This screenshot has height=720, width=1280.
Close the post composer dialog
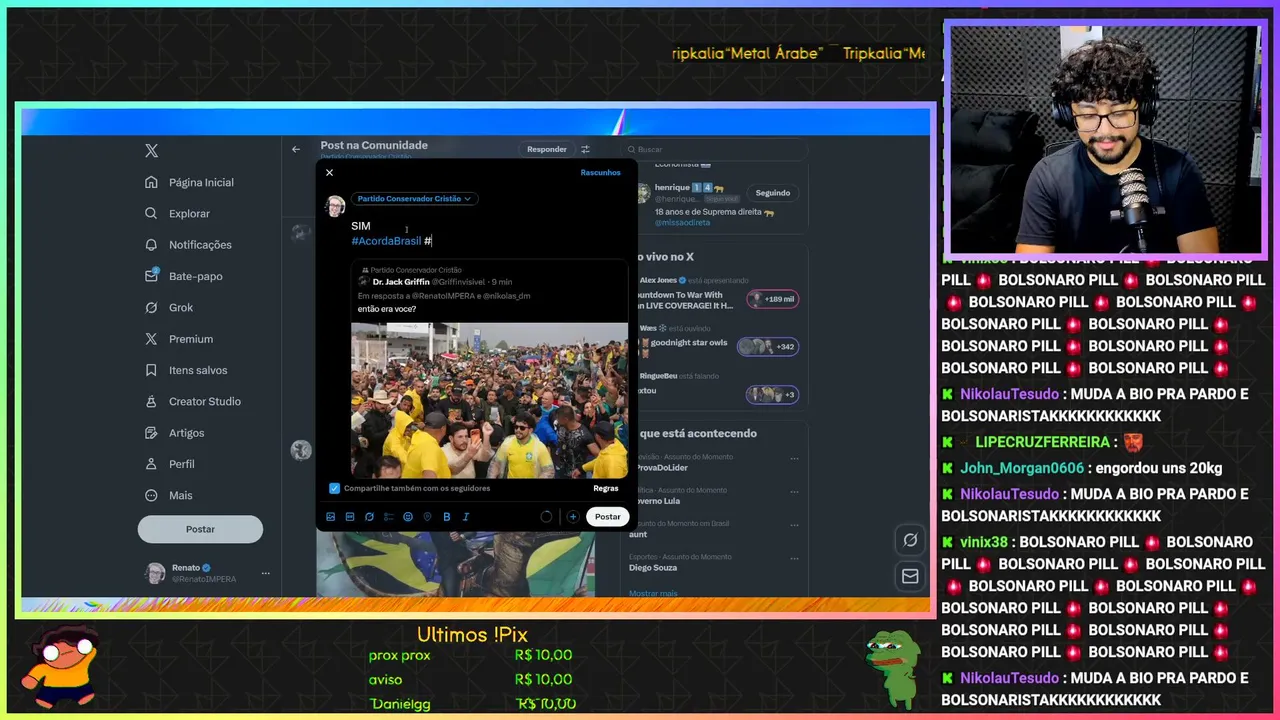tap(329, 173)
